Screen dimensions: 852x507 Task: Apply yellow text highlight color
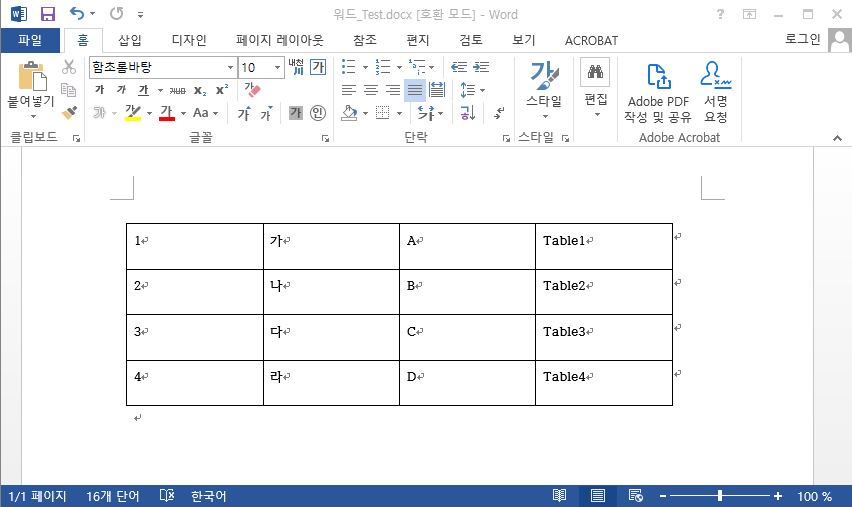pyautogui.click(x=133, y=112)
